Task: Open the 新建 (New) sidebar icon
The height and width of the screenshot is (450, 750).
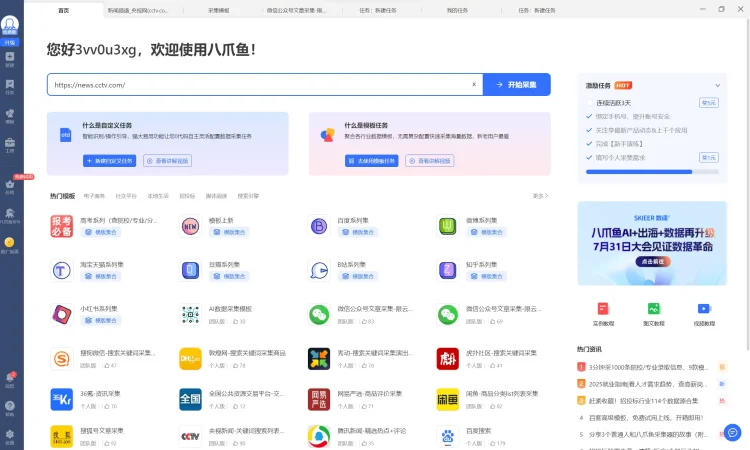Action: click(x=10, y=59)
